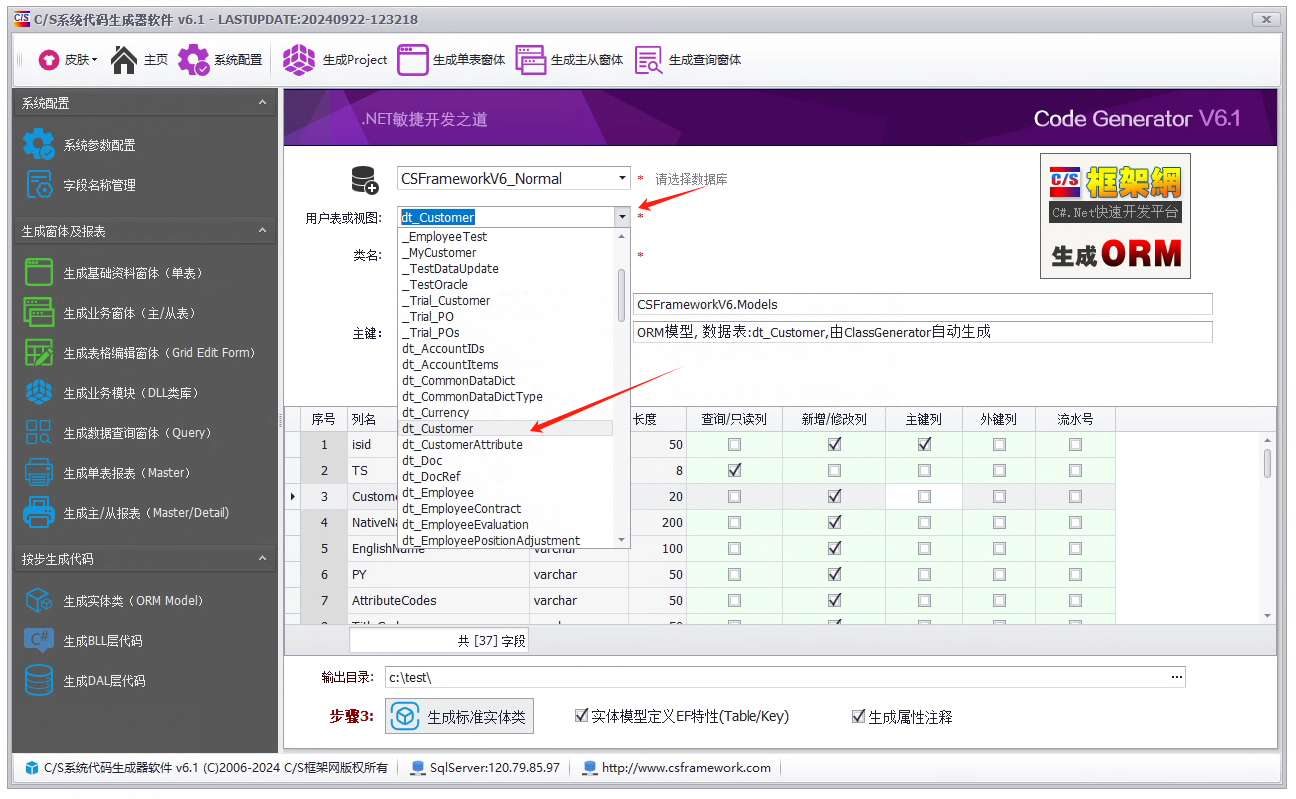The image size is (1296, 799).
Task: Click the app cube icon in status bar
Action: click(x=32, y=768)
